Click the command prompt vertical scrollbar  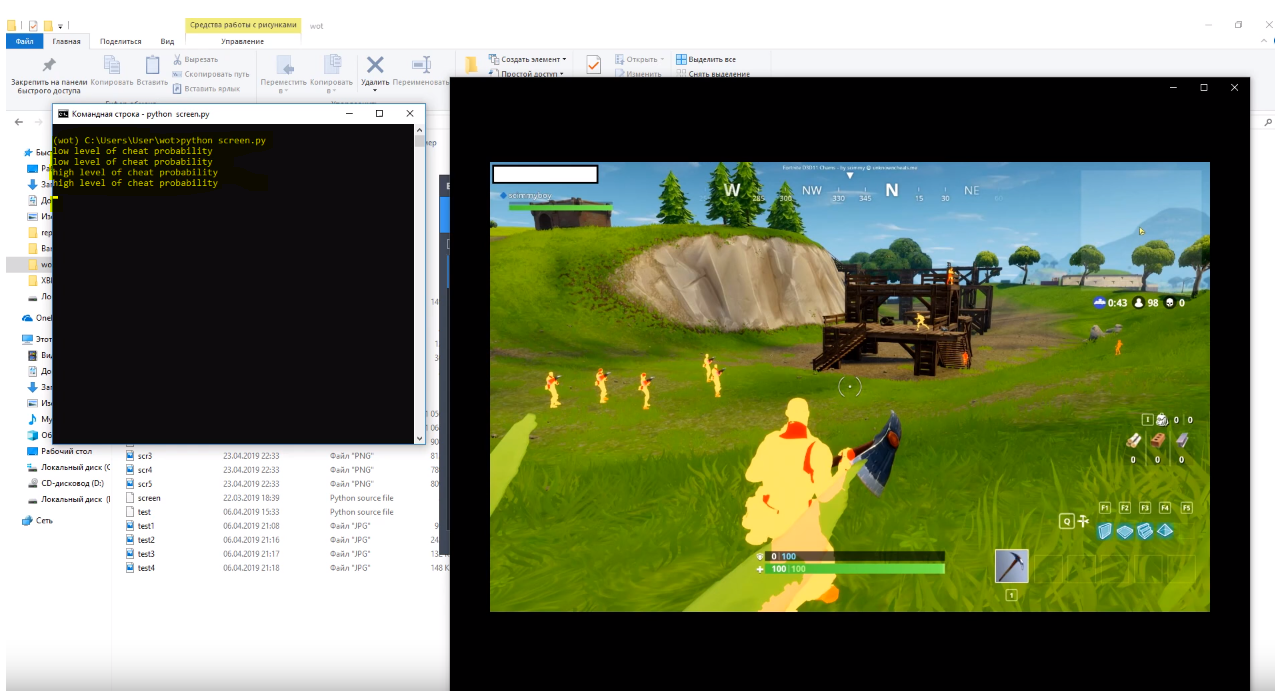tap(419, 285)
